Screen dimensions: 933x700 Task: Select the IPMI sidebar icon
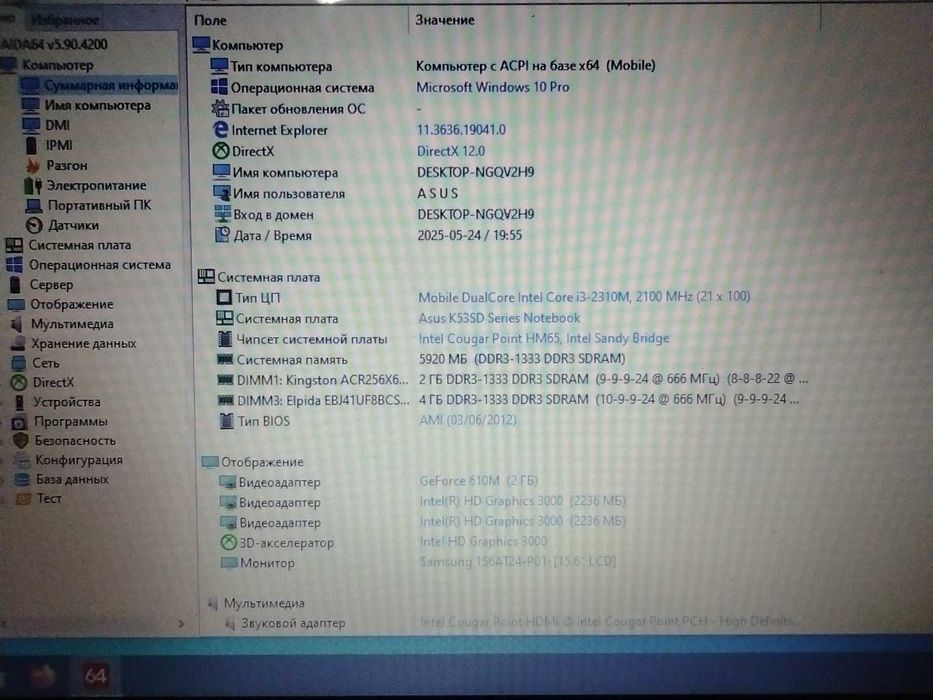[32, 145]
